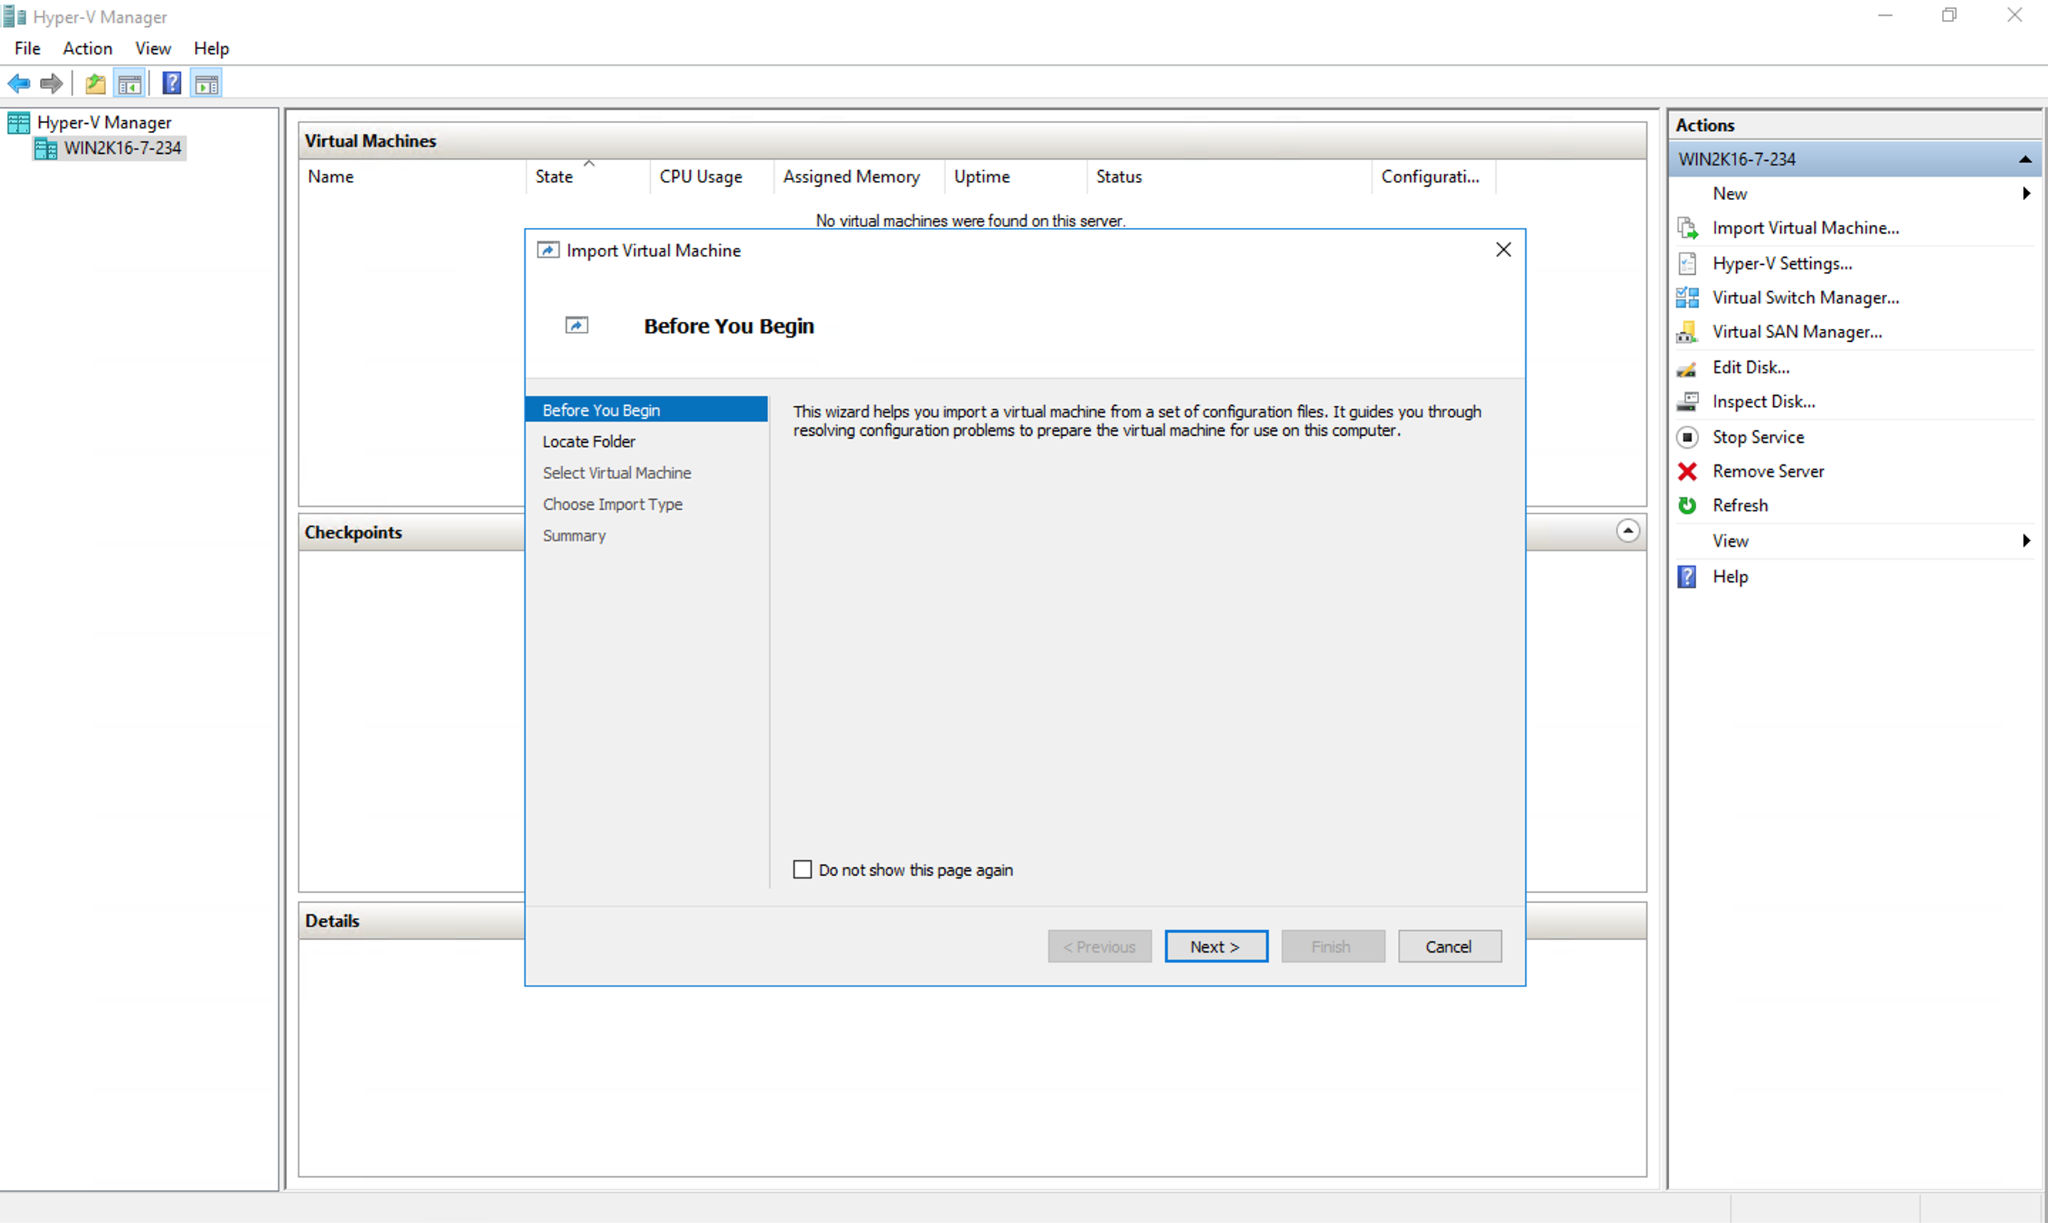Open the View menu in menu bar
The image size is (2048, 1223).
click(153, 48)
